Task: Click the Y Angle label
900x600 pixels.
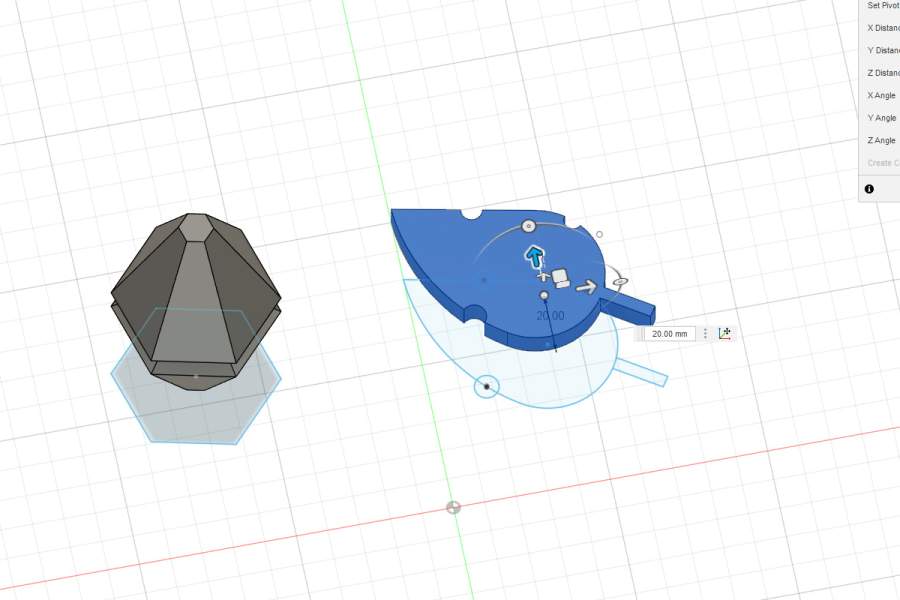Action: 881,118
